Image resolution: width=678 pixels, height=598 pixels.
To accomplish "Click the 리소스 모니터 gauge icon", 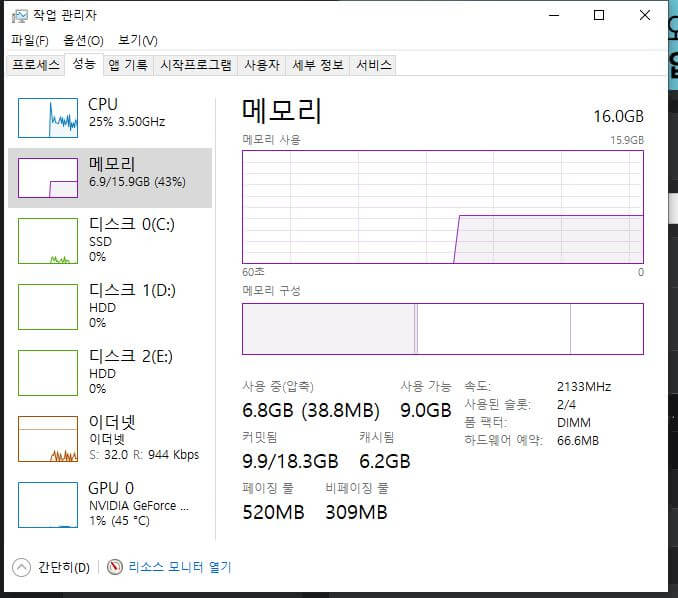I will click(115, 567).
